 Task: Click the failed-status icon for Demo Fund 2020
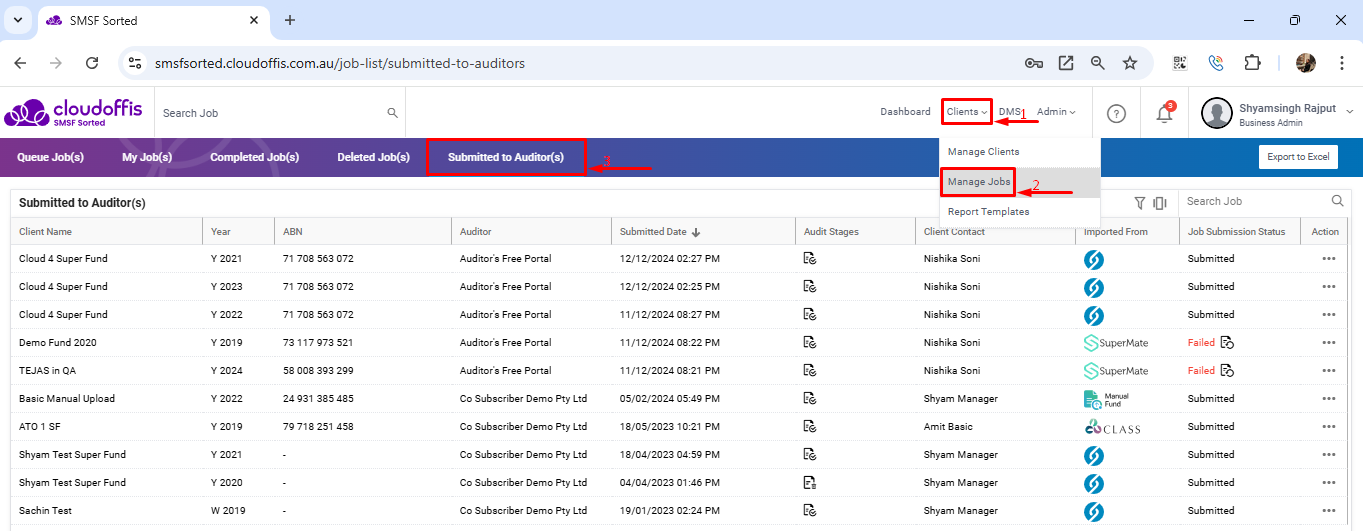click(1227, 342)
